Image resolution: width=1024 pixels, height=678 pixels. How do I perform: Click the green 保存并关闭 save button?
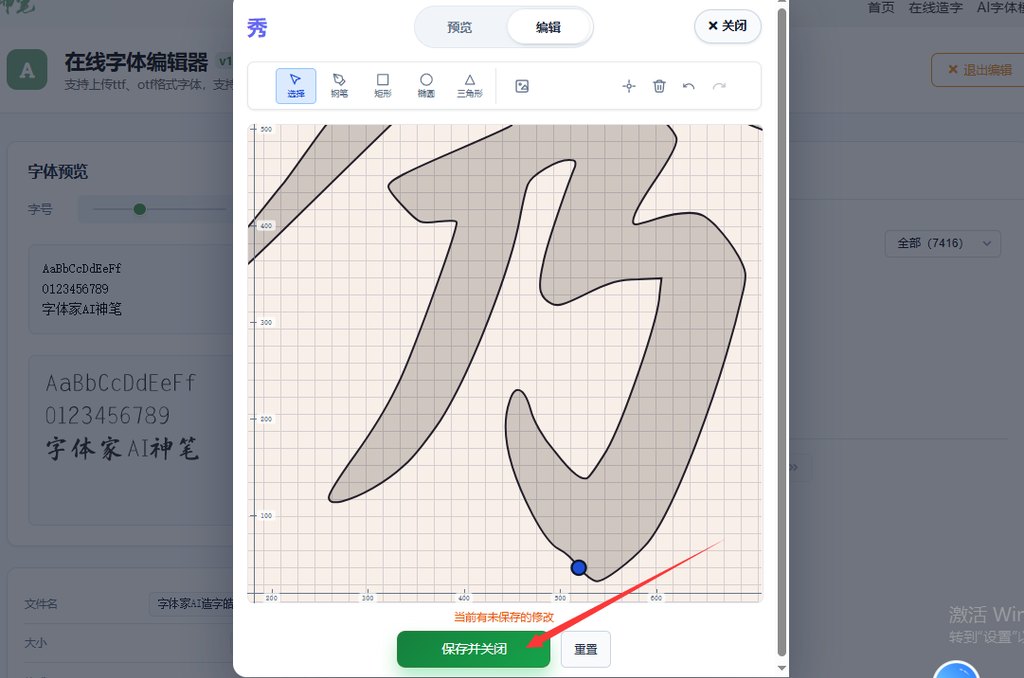[473, 648]
